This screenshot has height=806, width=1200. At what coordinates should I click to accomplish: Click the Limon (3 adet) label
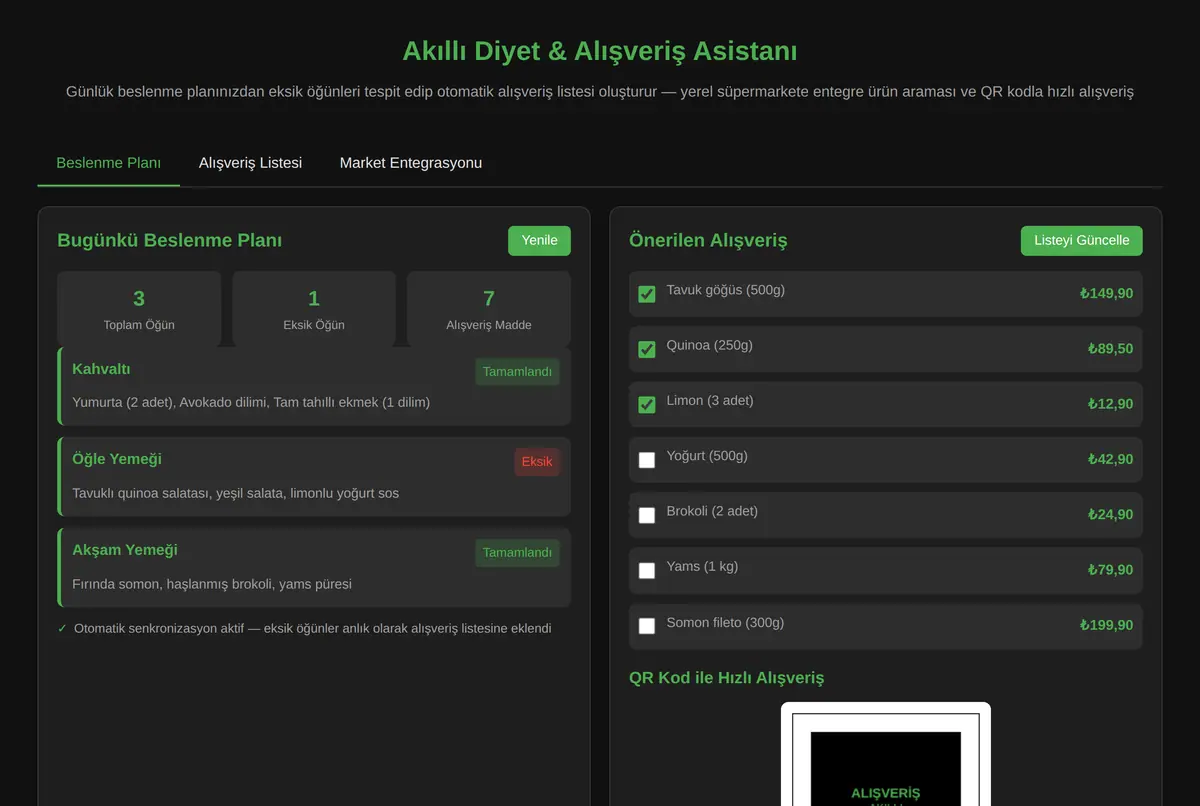click(710, 400)
